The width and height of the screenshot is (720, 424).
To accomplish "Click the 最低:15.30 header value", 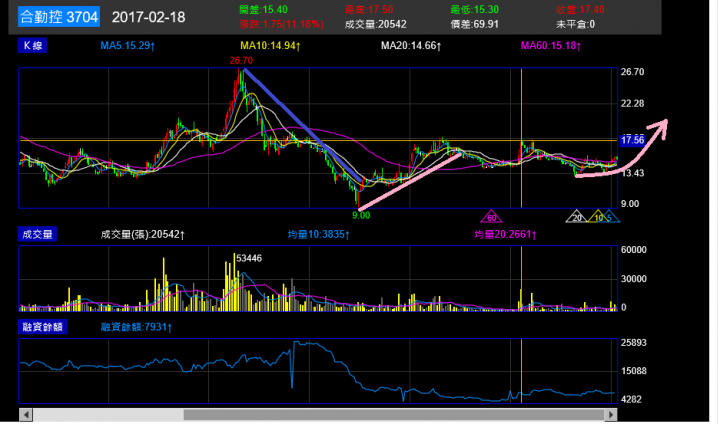I will pos(474,9).
